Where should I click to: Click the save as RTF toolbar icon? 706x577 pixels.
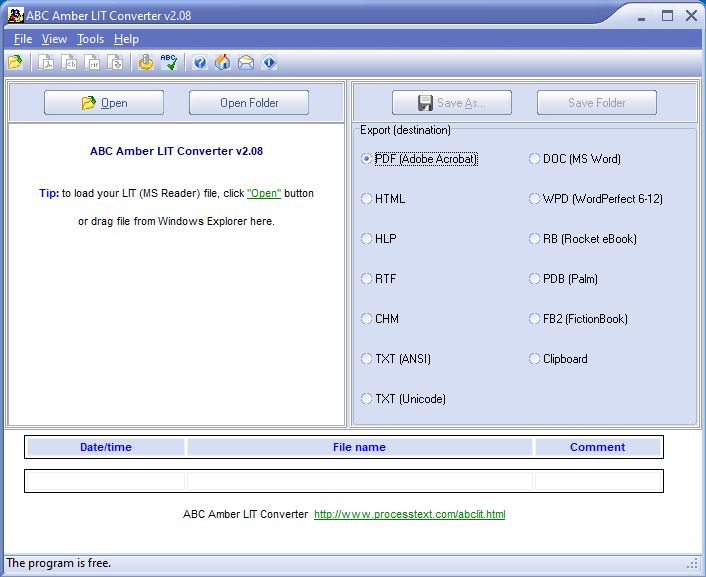click(92, 62)
